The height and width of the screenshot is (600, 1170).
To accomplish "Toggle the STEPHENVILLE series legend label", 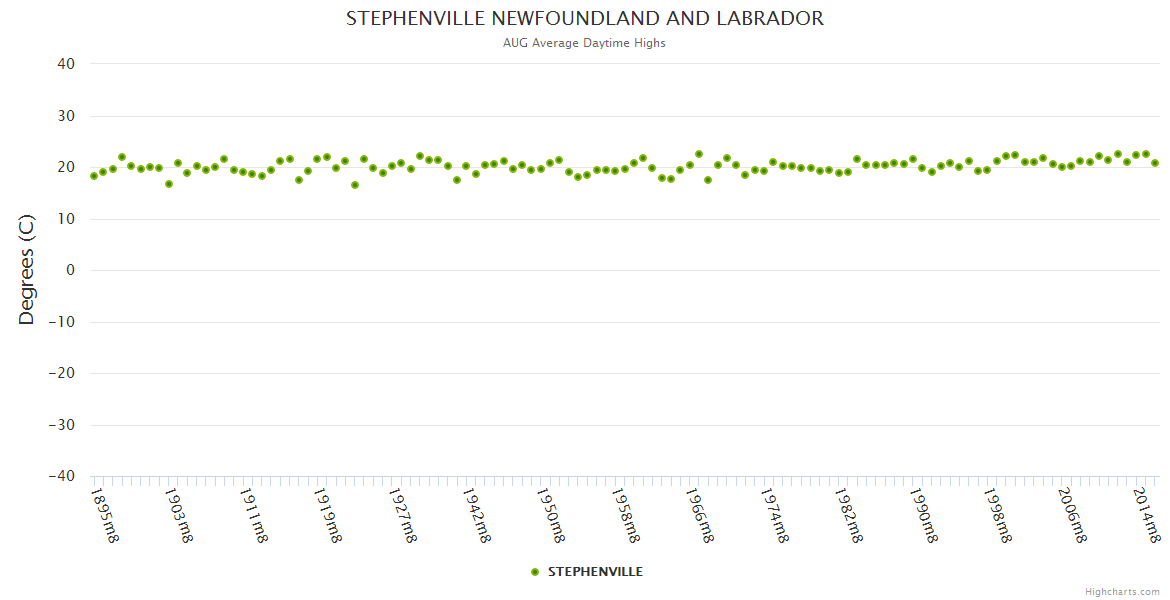I will coord(595,572).
